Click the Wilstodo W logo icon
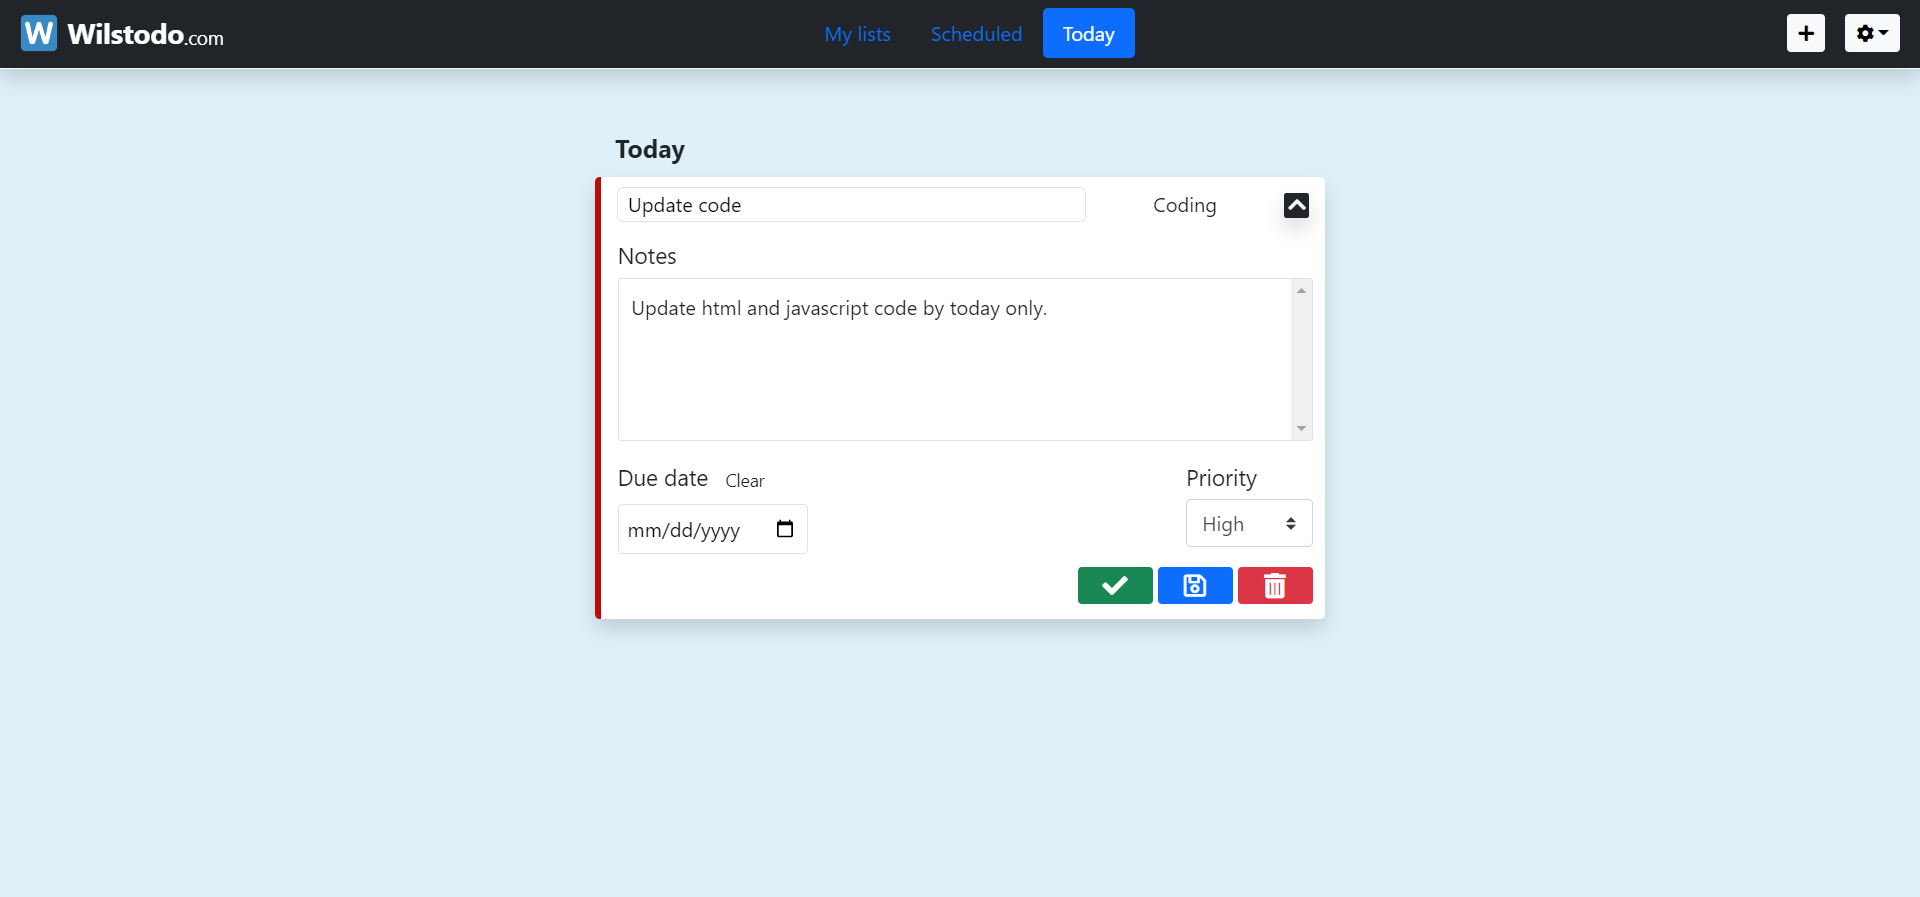The image size is (1920, 897). click(x=38, y=32)
